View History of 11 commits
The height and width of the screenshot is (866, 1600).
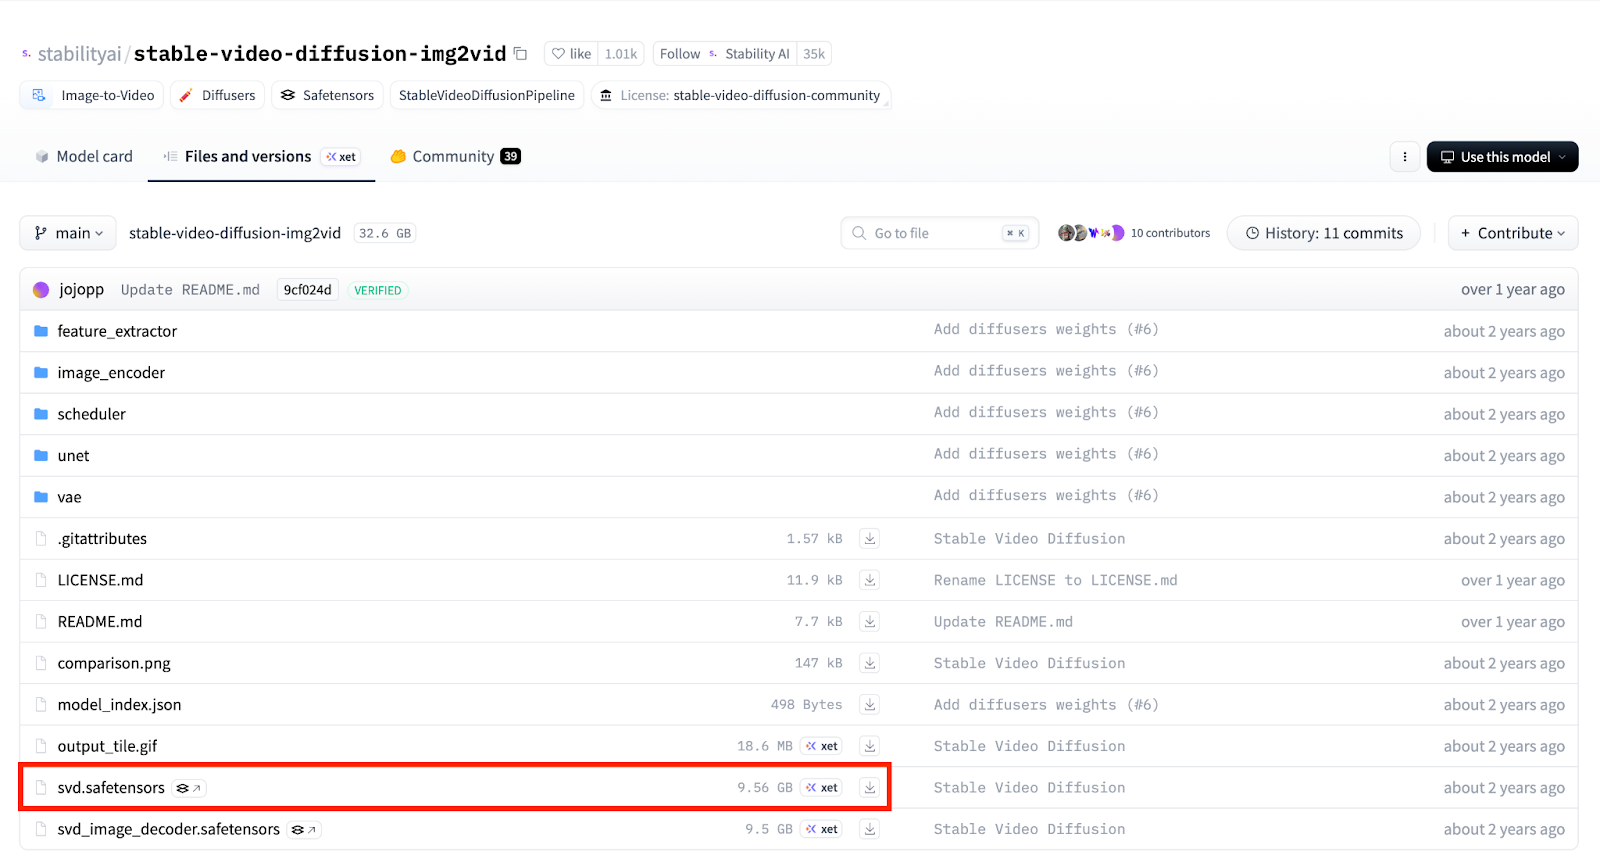pos(1323,233)
